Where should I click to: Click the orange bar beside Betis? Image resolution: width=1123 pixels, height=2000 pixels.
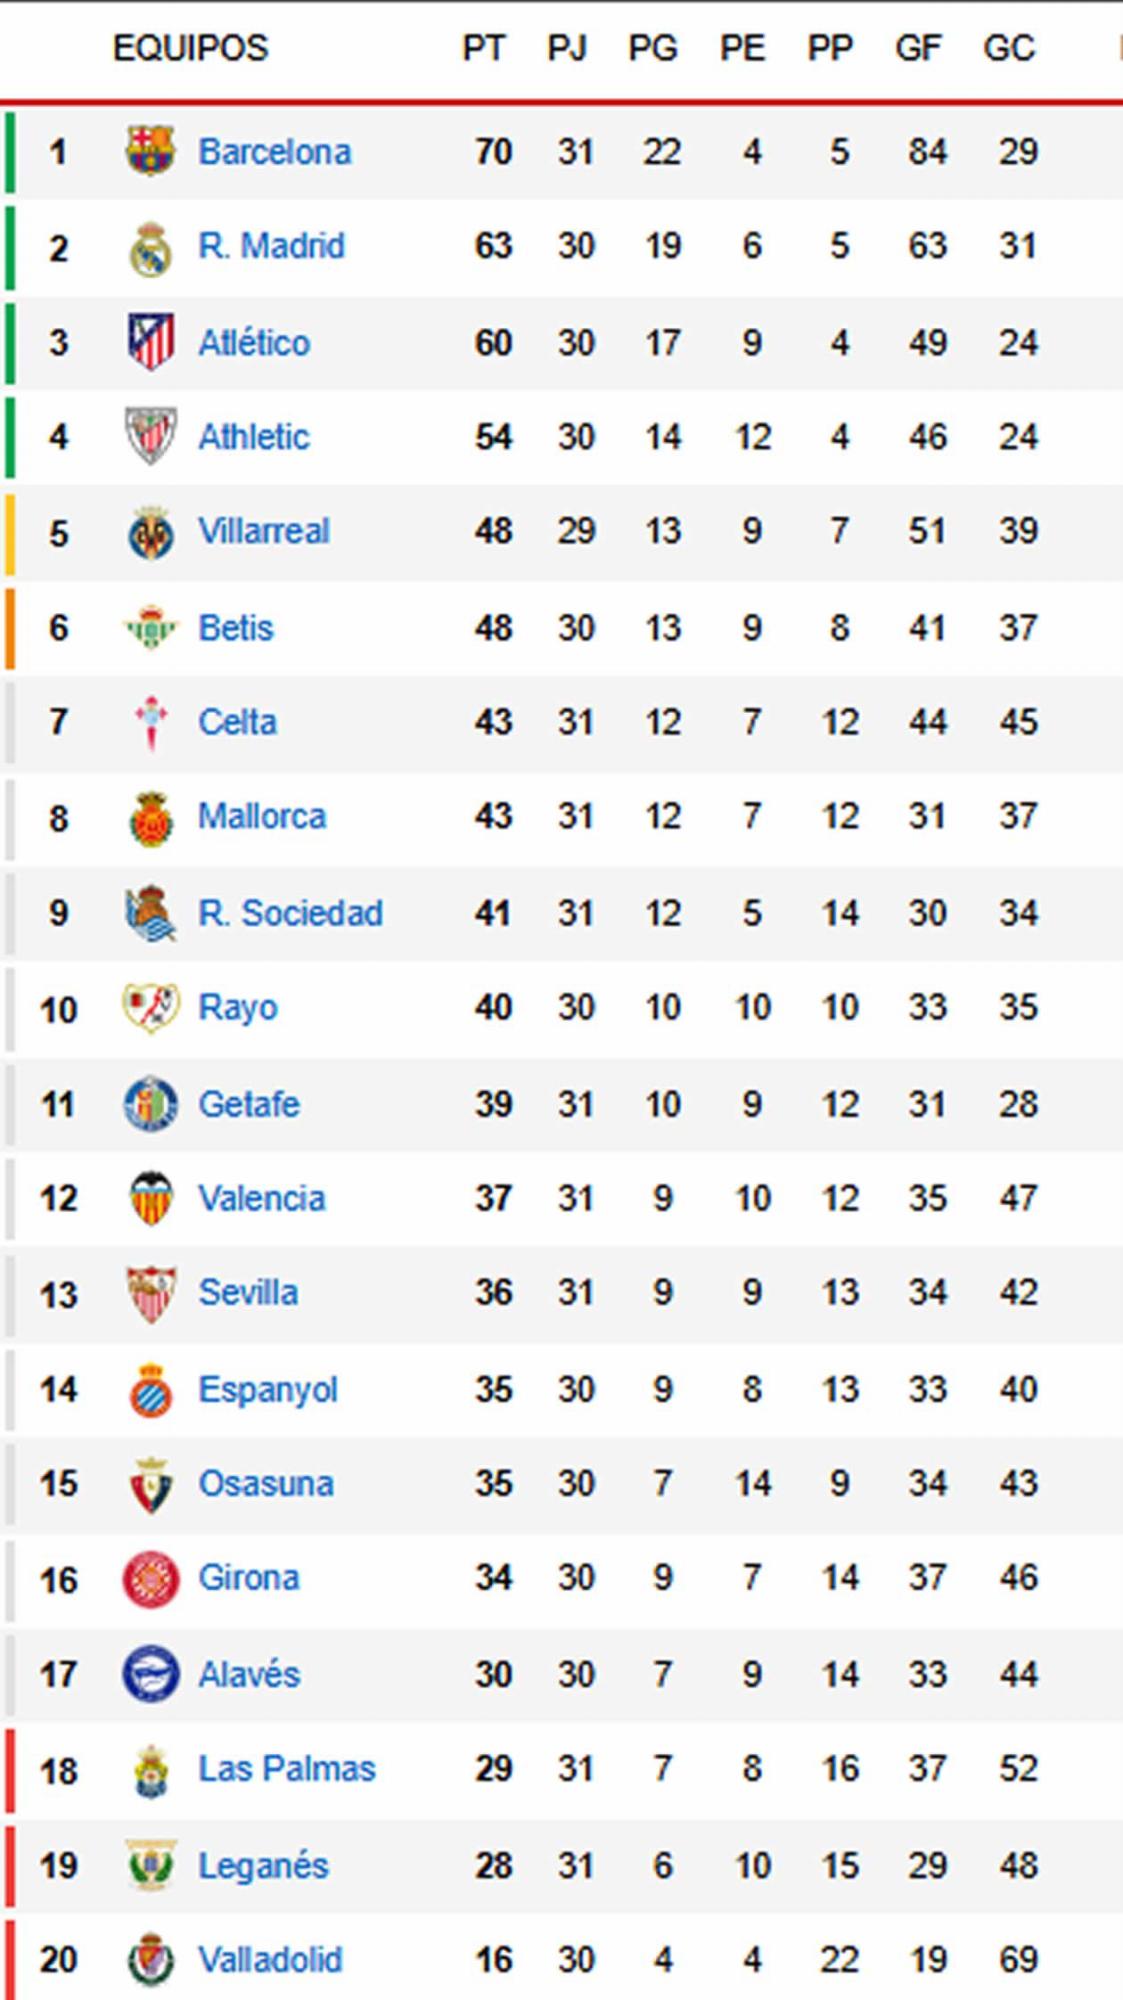[x=10, y=627]
